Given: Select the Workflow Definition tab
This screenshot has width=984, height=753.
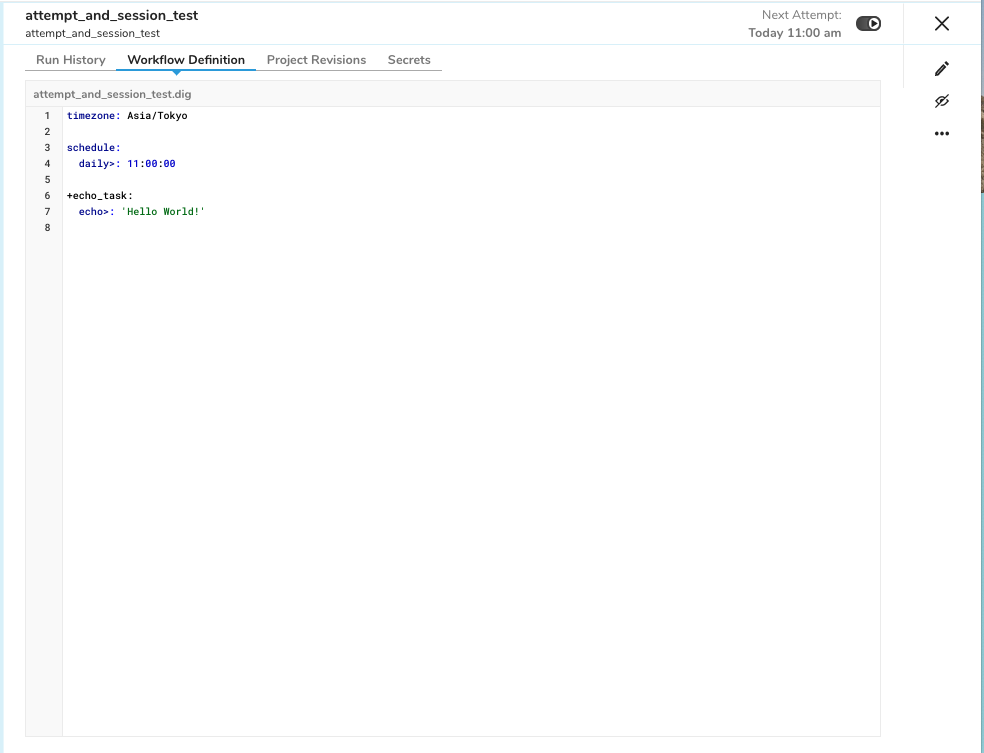Looking at the screenshot, I should point(185,60).
